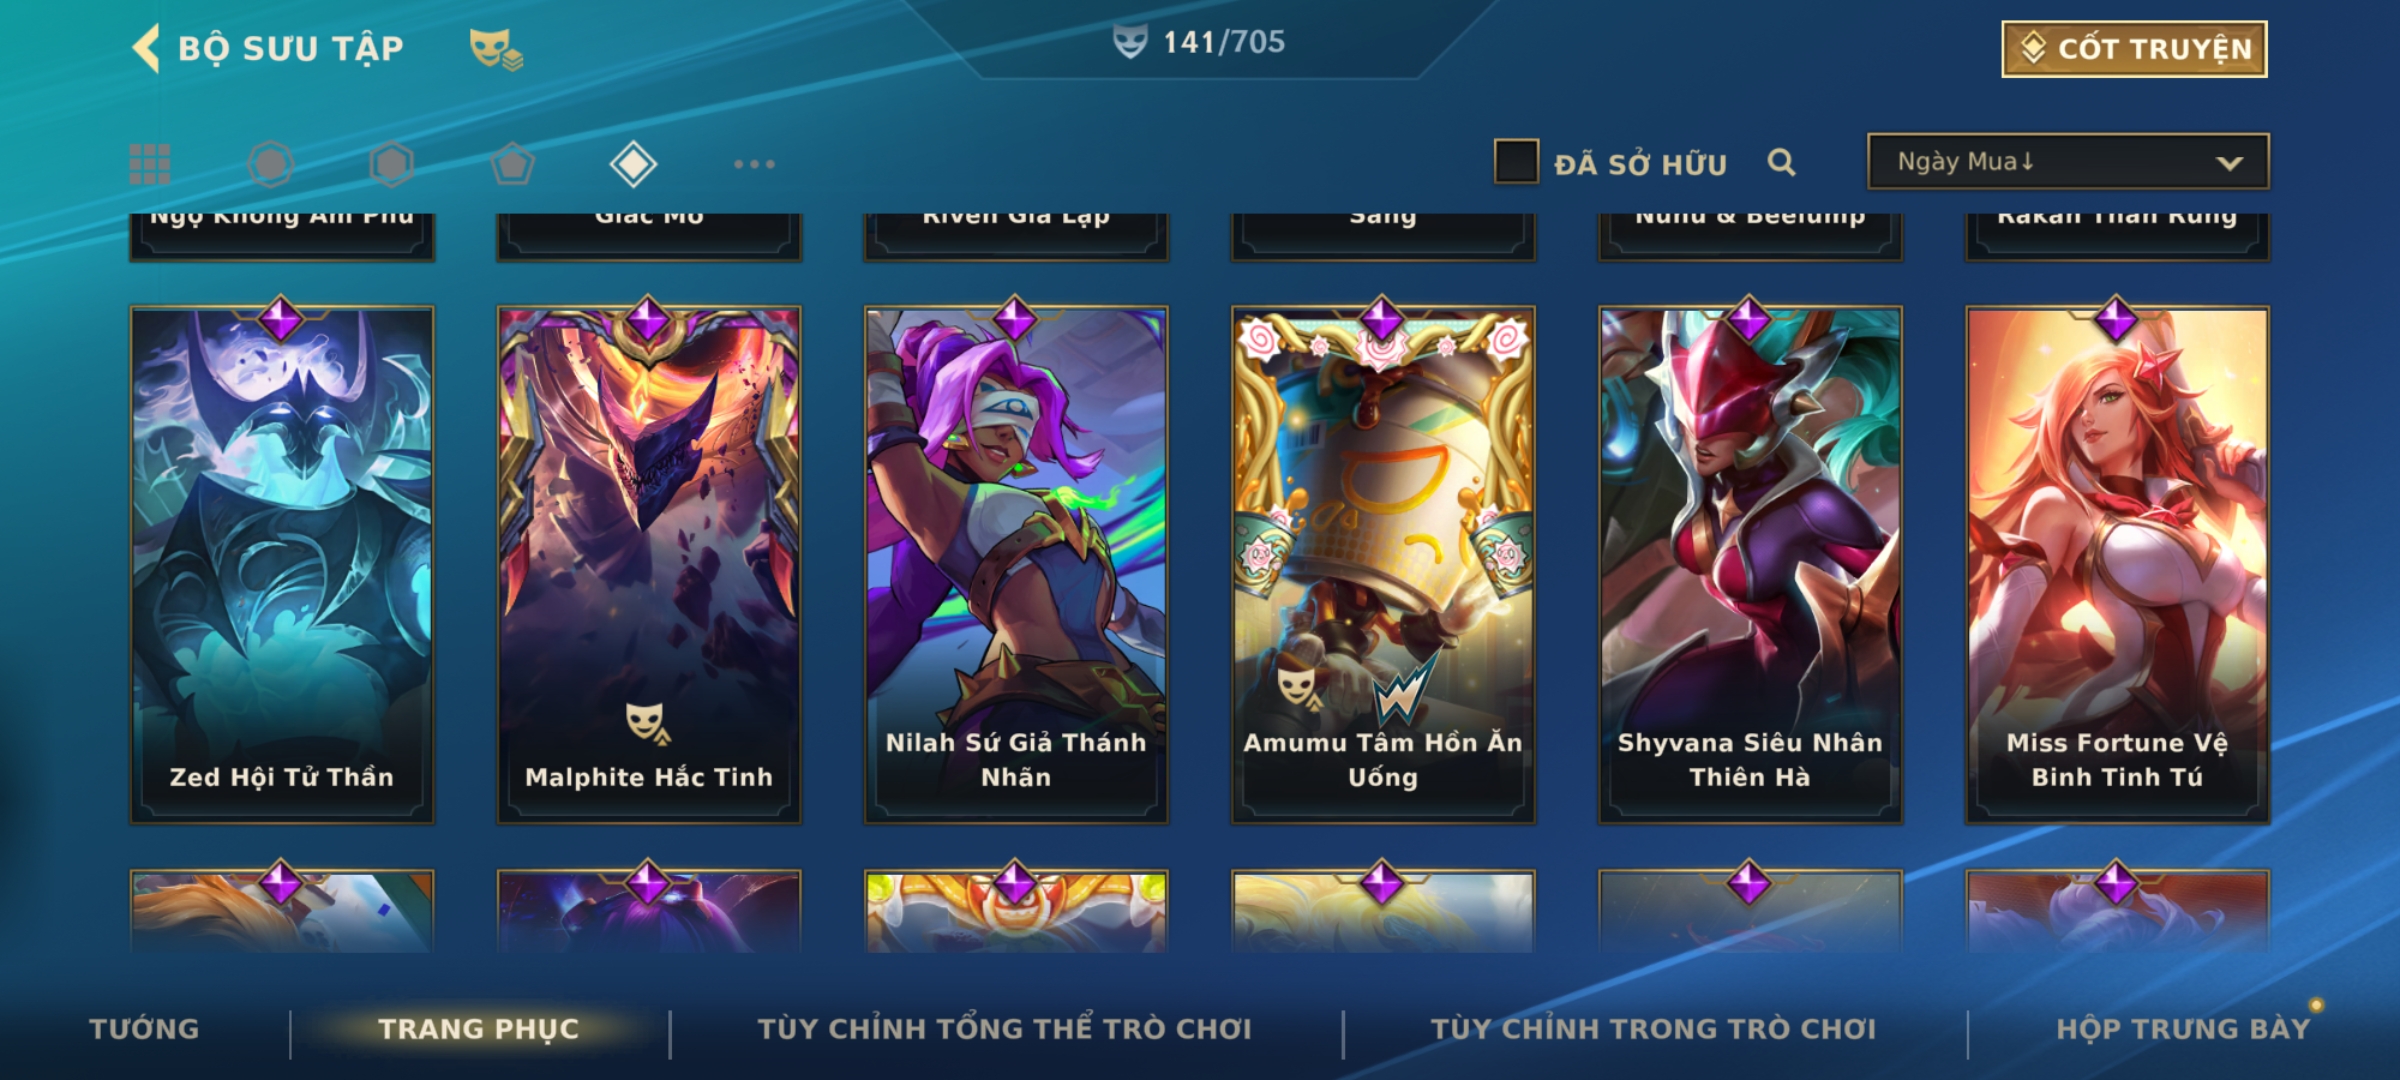Open the mask and coins icon
This screenshot has width=2400, height=1080.
[x=496, y=49]
